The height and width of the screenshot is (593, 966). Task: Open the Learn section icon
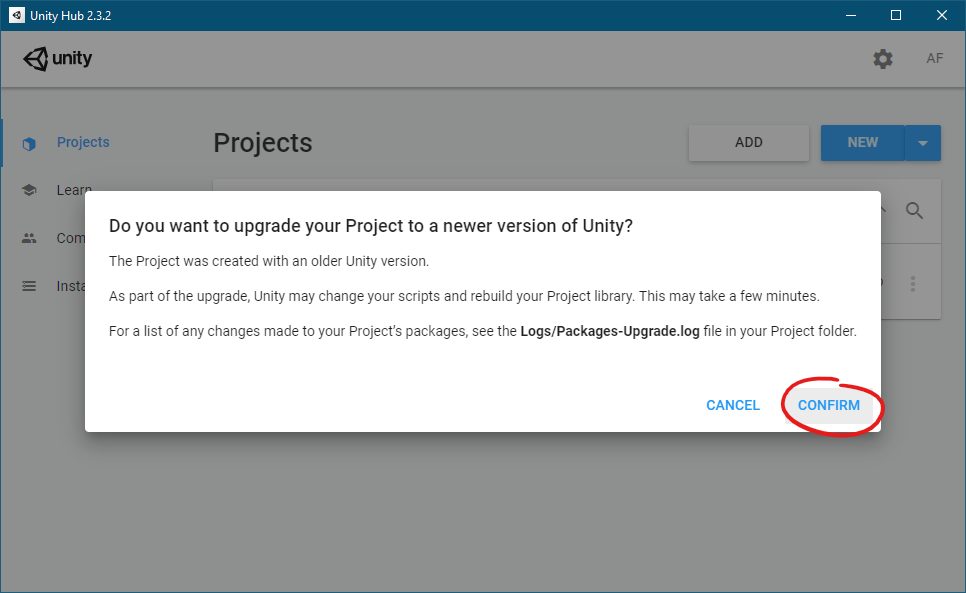click(28, 189)
